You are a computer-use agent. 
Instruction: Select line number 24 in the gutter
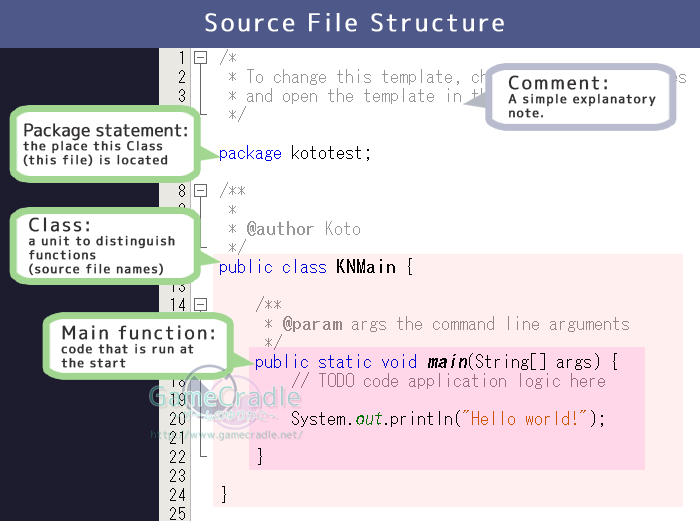[x=177, y=495]
